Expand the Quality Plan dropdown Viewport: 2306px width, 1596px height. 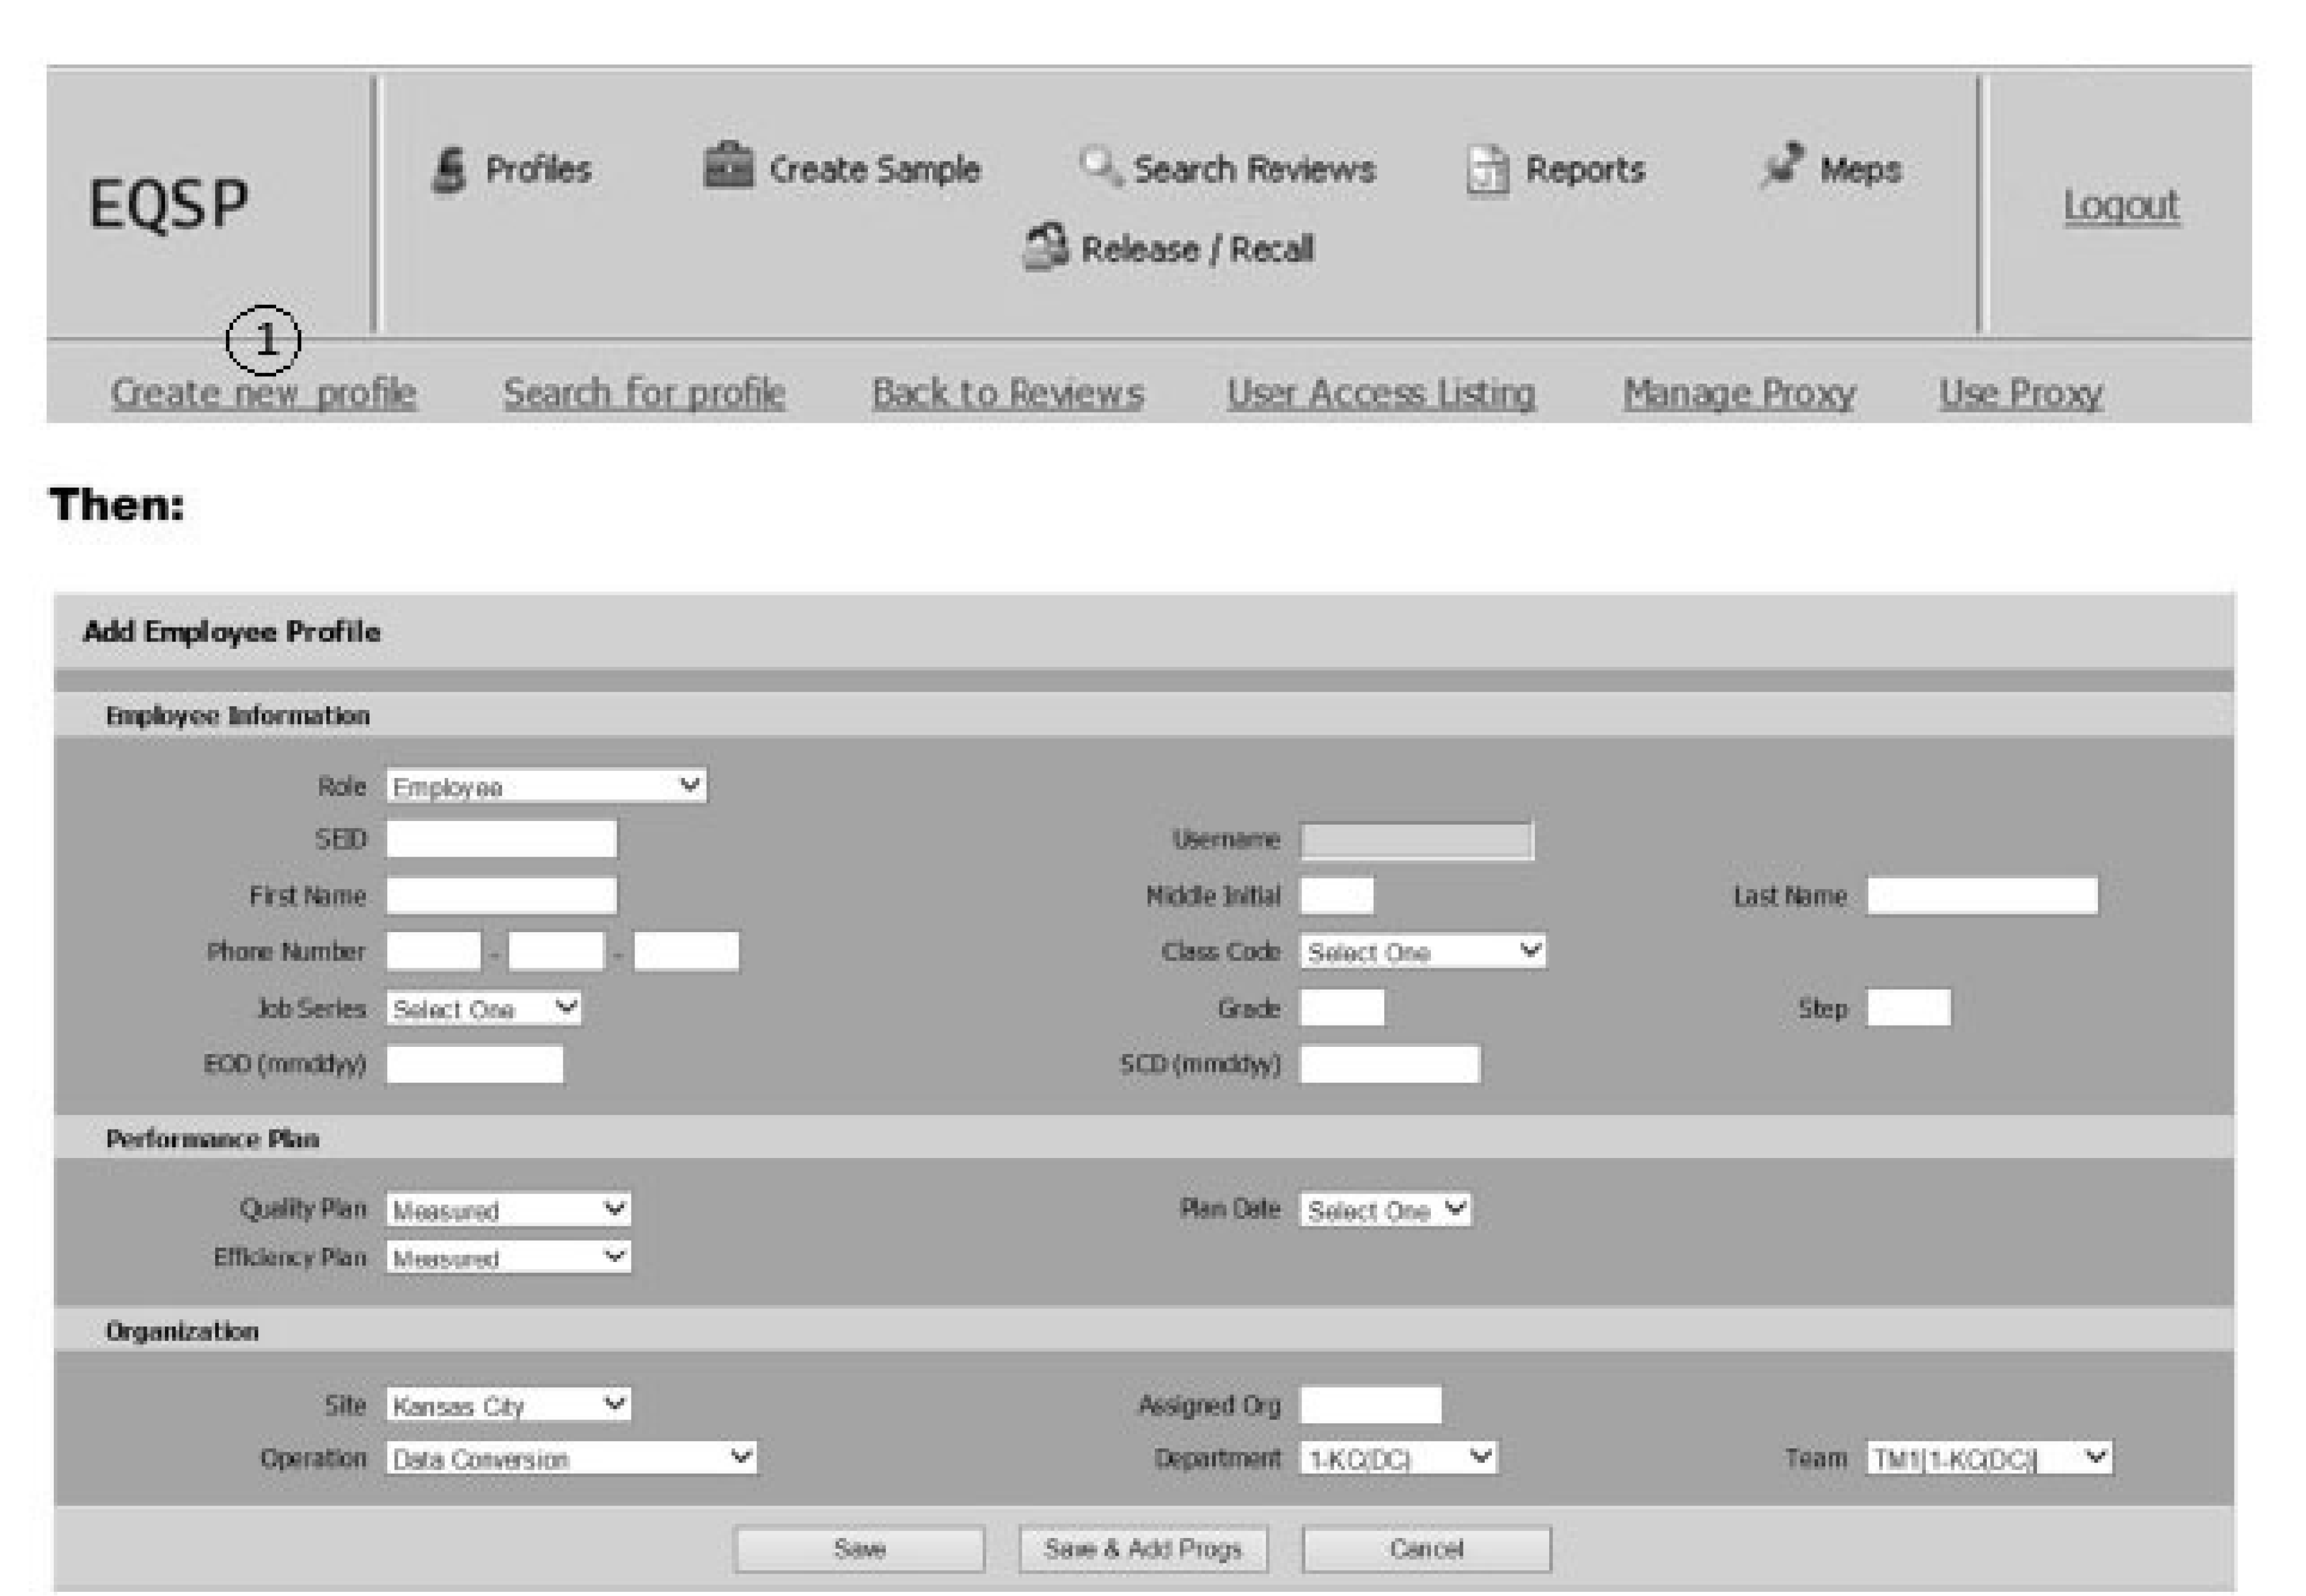point(508,1210)
